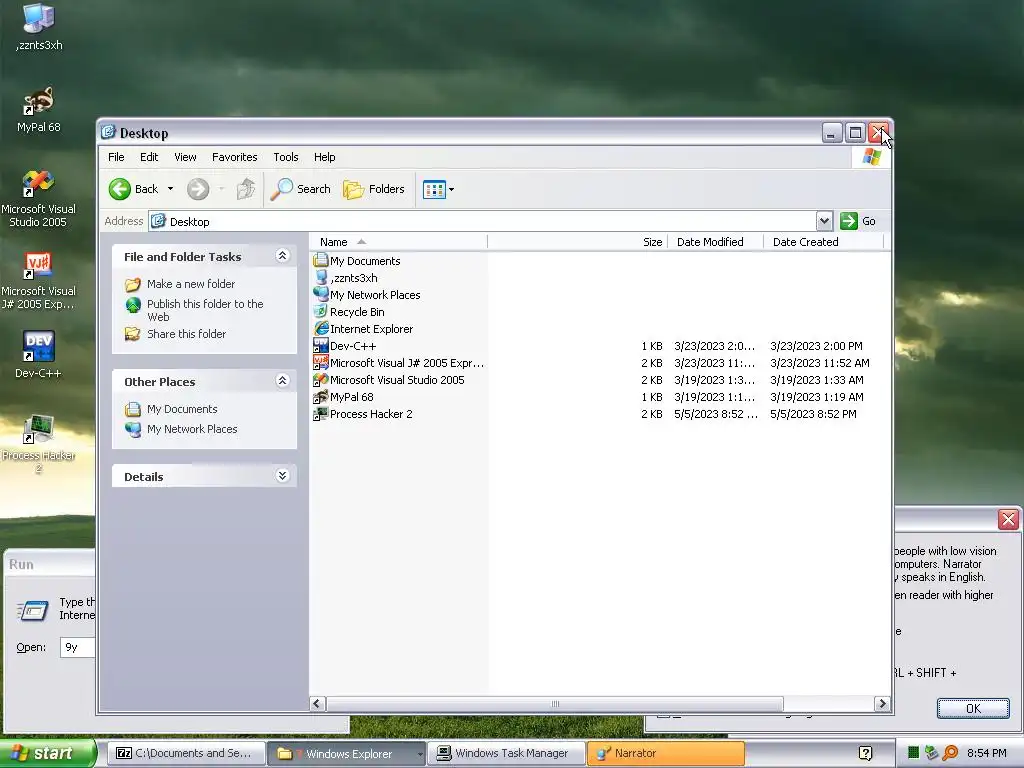Open My Documents in Other Places
Image resolution: width=1024 pixels, height=768 pixels.
pos(182,409)
